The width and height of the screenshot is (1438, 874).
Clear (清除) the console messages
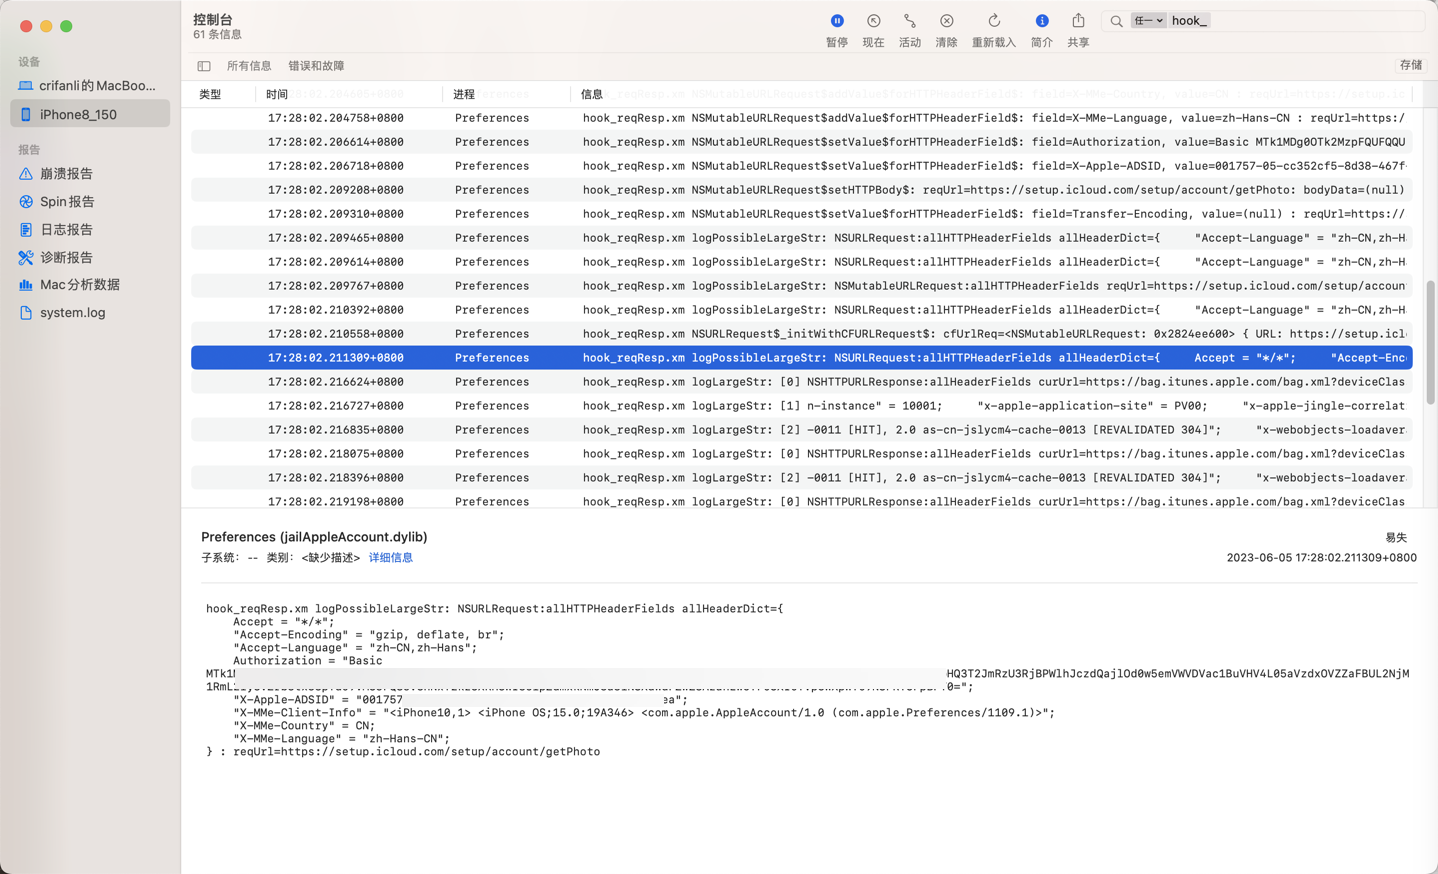tap(946, 21)
